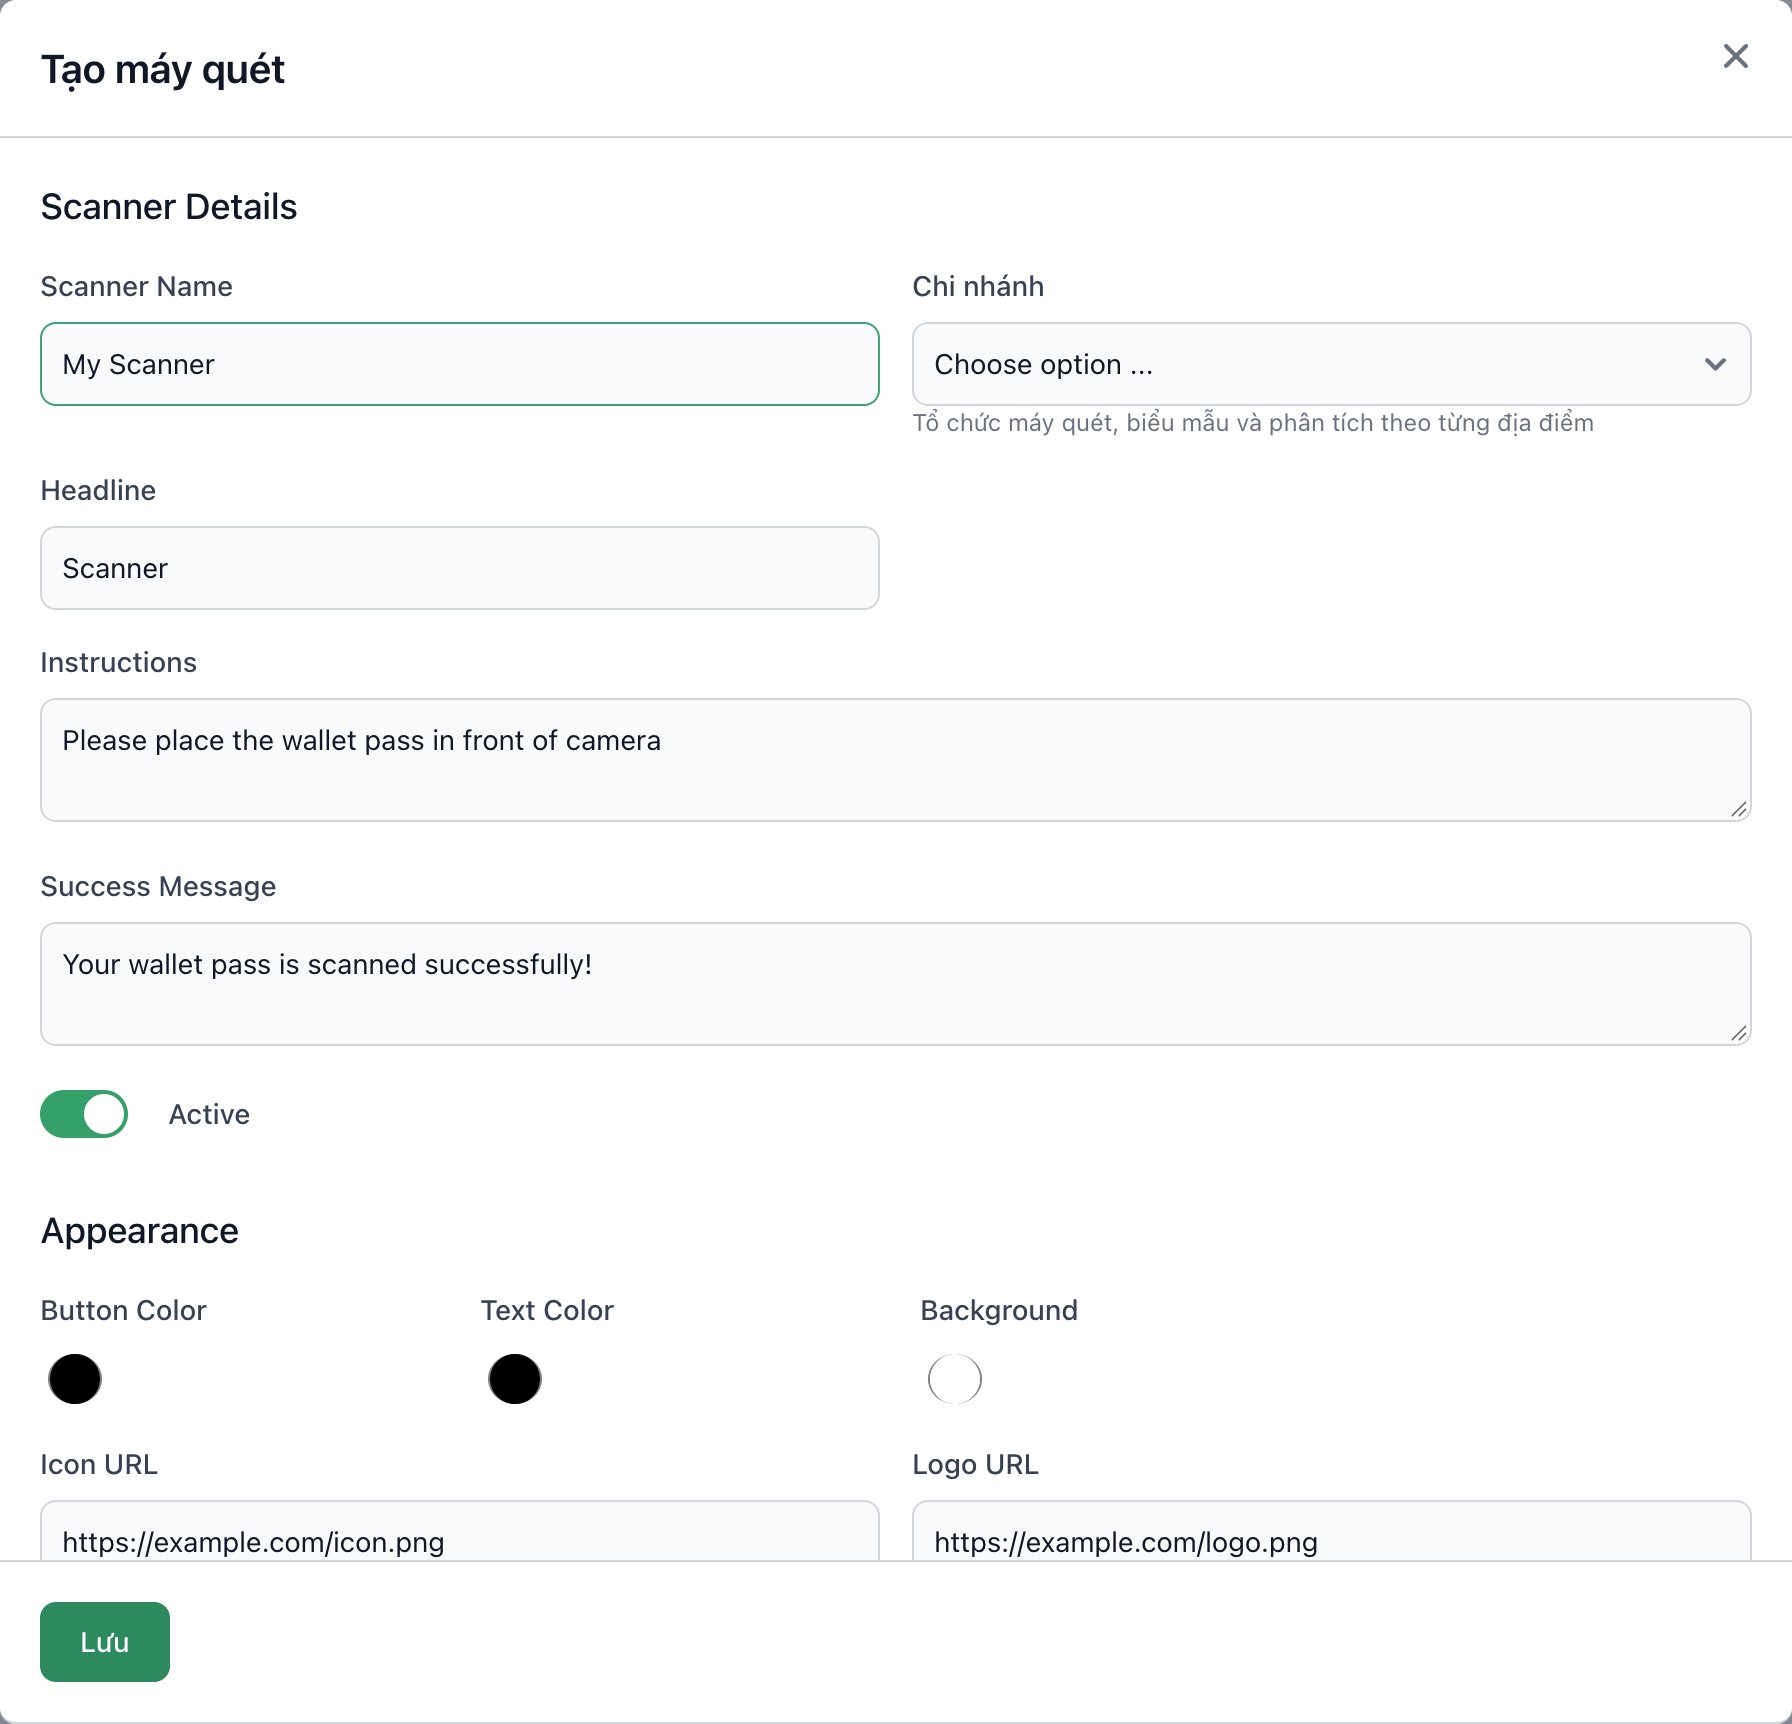Viewport: 1792px width, 1724px height.
Task: Click the Chi nhánh field label
Action: [978, 287]
